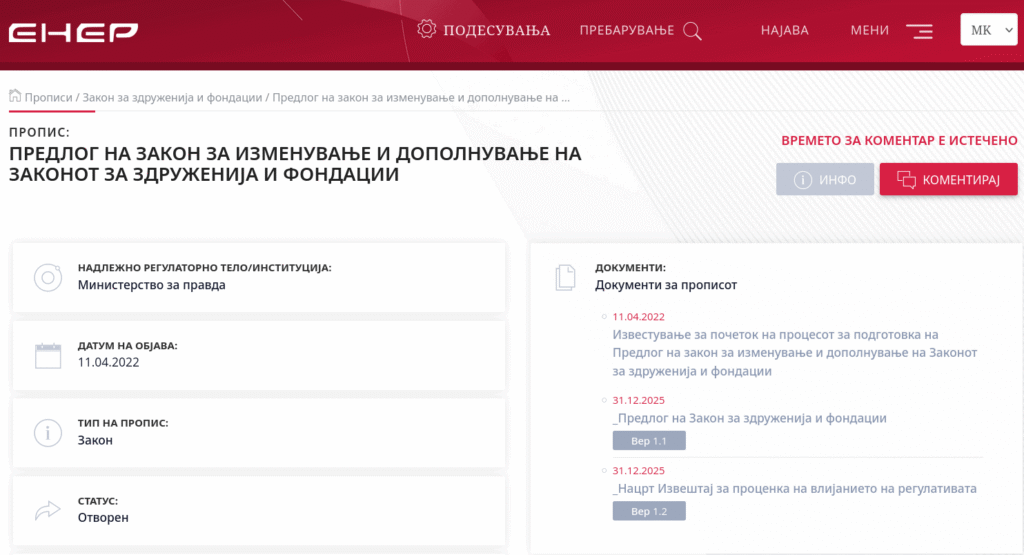Open the Известување за почеток document link
Viewport: 1024px width, 555px height.
click(795, 353)
